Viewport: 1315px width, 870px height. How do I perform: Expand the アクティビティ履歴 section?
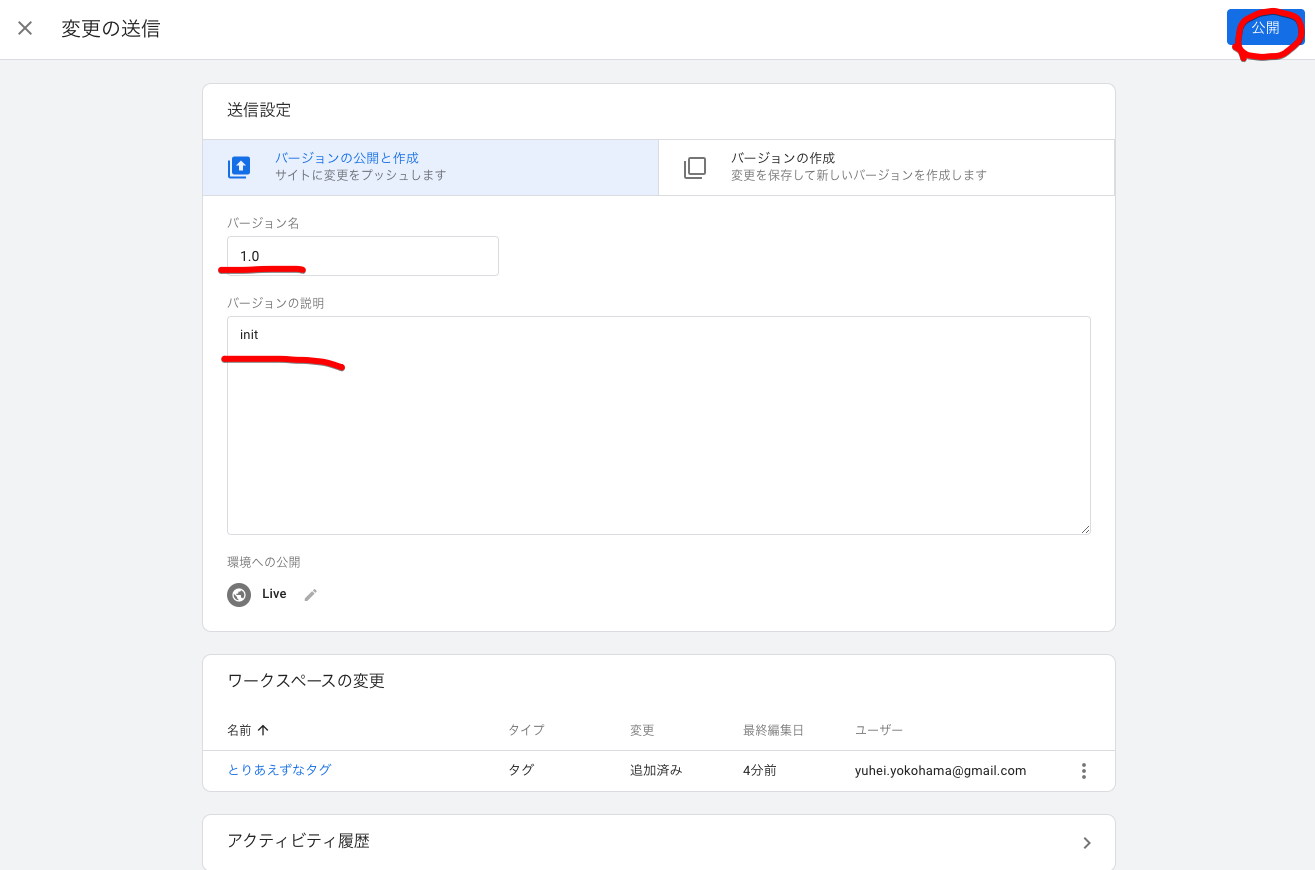[x=1087, y=842]
